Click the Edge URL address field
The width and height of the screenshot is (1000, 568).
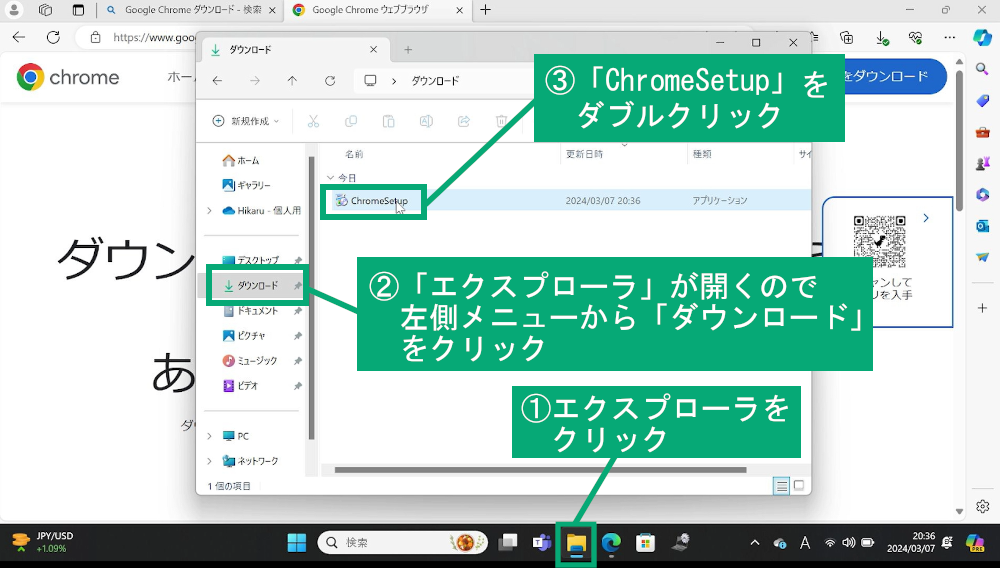coord(153,38)
